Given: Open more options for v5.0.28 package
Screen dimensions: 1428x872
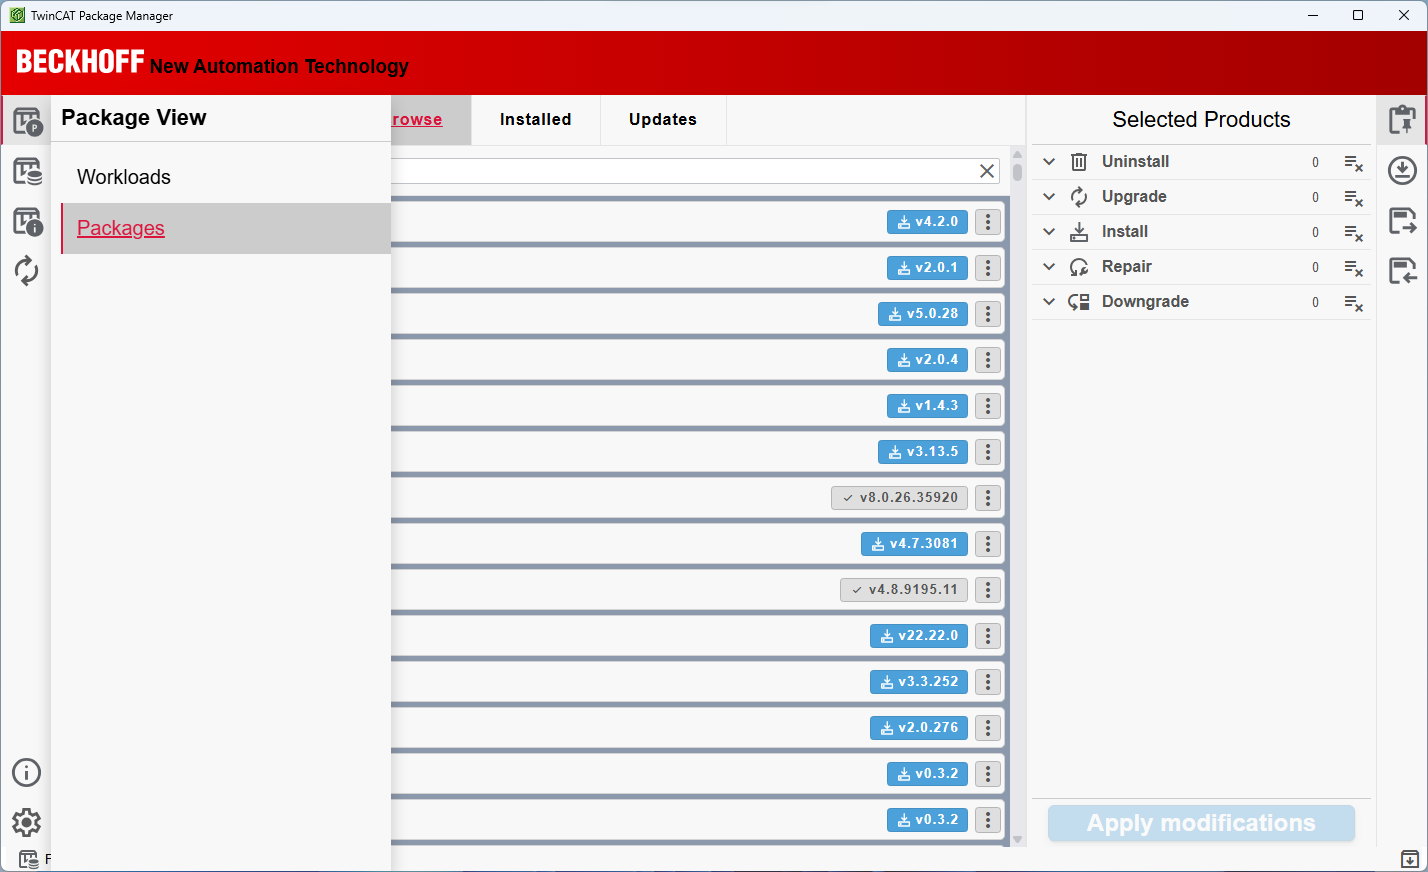Looking at the screenshot, I should pyautogui.click(x=988, y=314).
